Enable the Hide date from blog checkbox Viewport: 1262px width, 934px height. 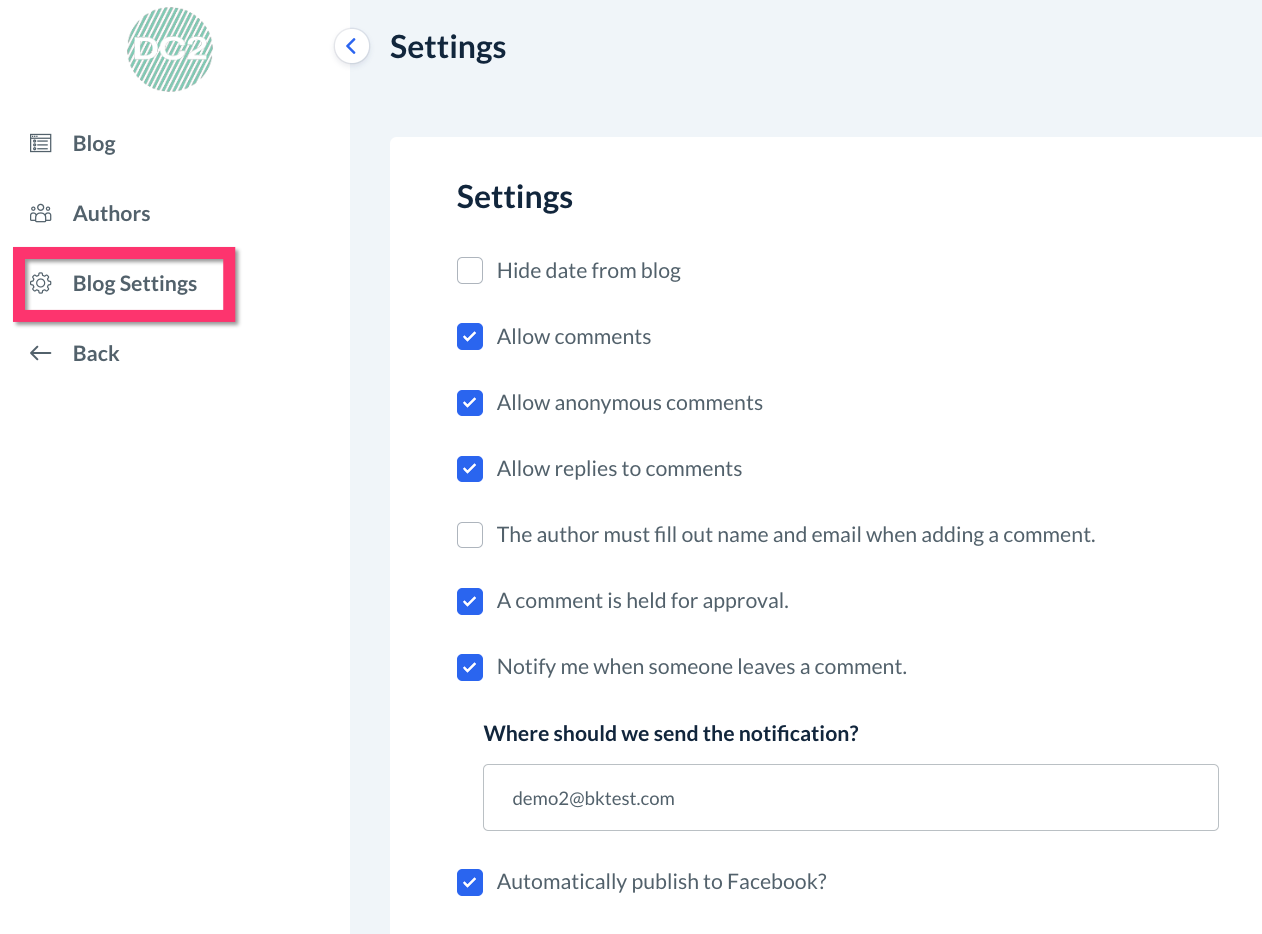(x=470, y=271)
